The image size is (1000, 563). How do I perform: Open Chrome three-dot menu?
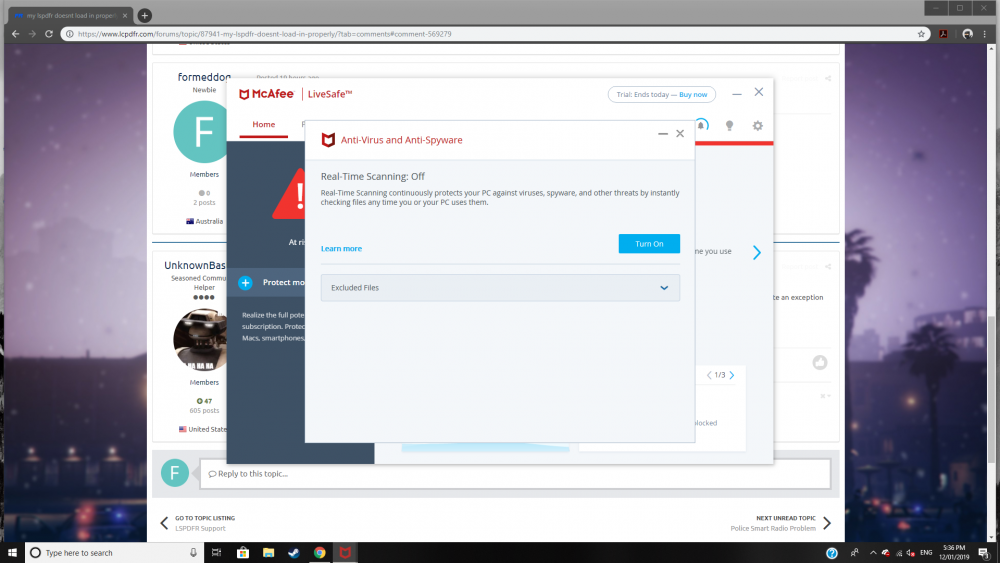(x=985, y=34)
